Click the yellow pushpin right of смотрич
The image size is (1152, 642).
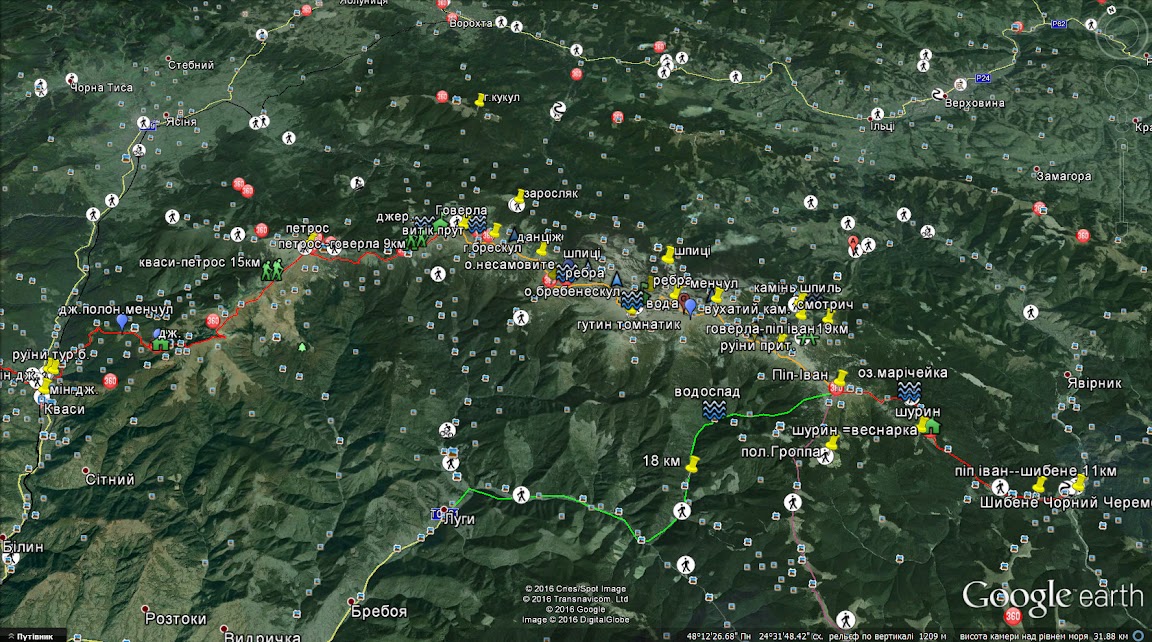click(x=828, y=317)
